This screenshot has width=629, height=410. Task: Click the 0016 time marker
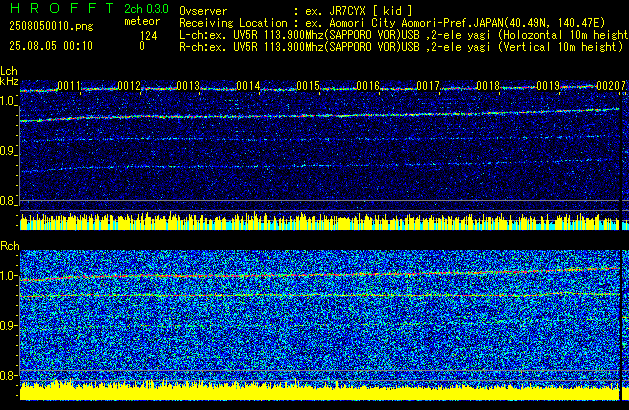(368, 86)
